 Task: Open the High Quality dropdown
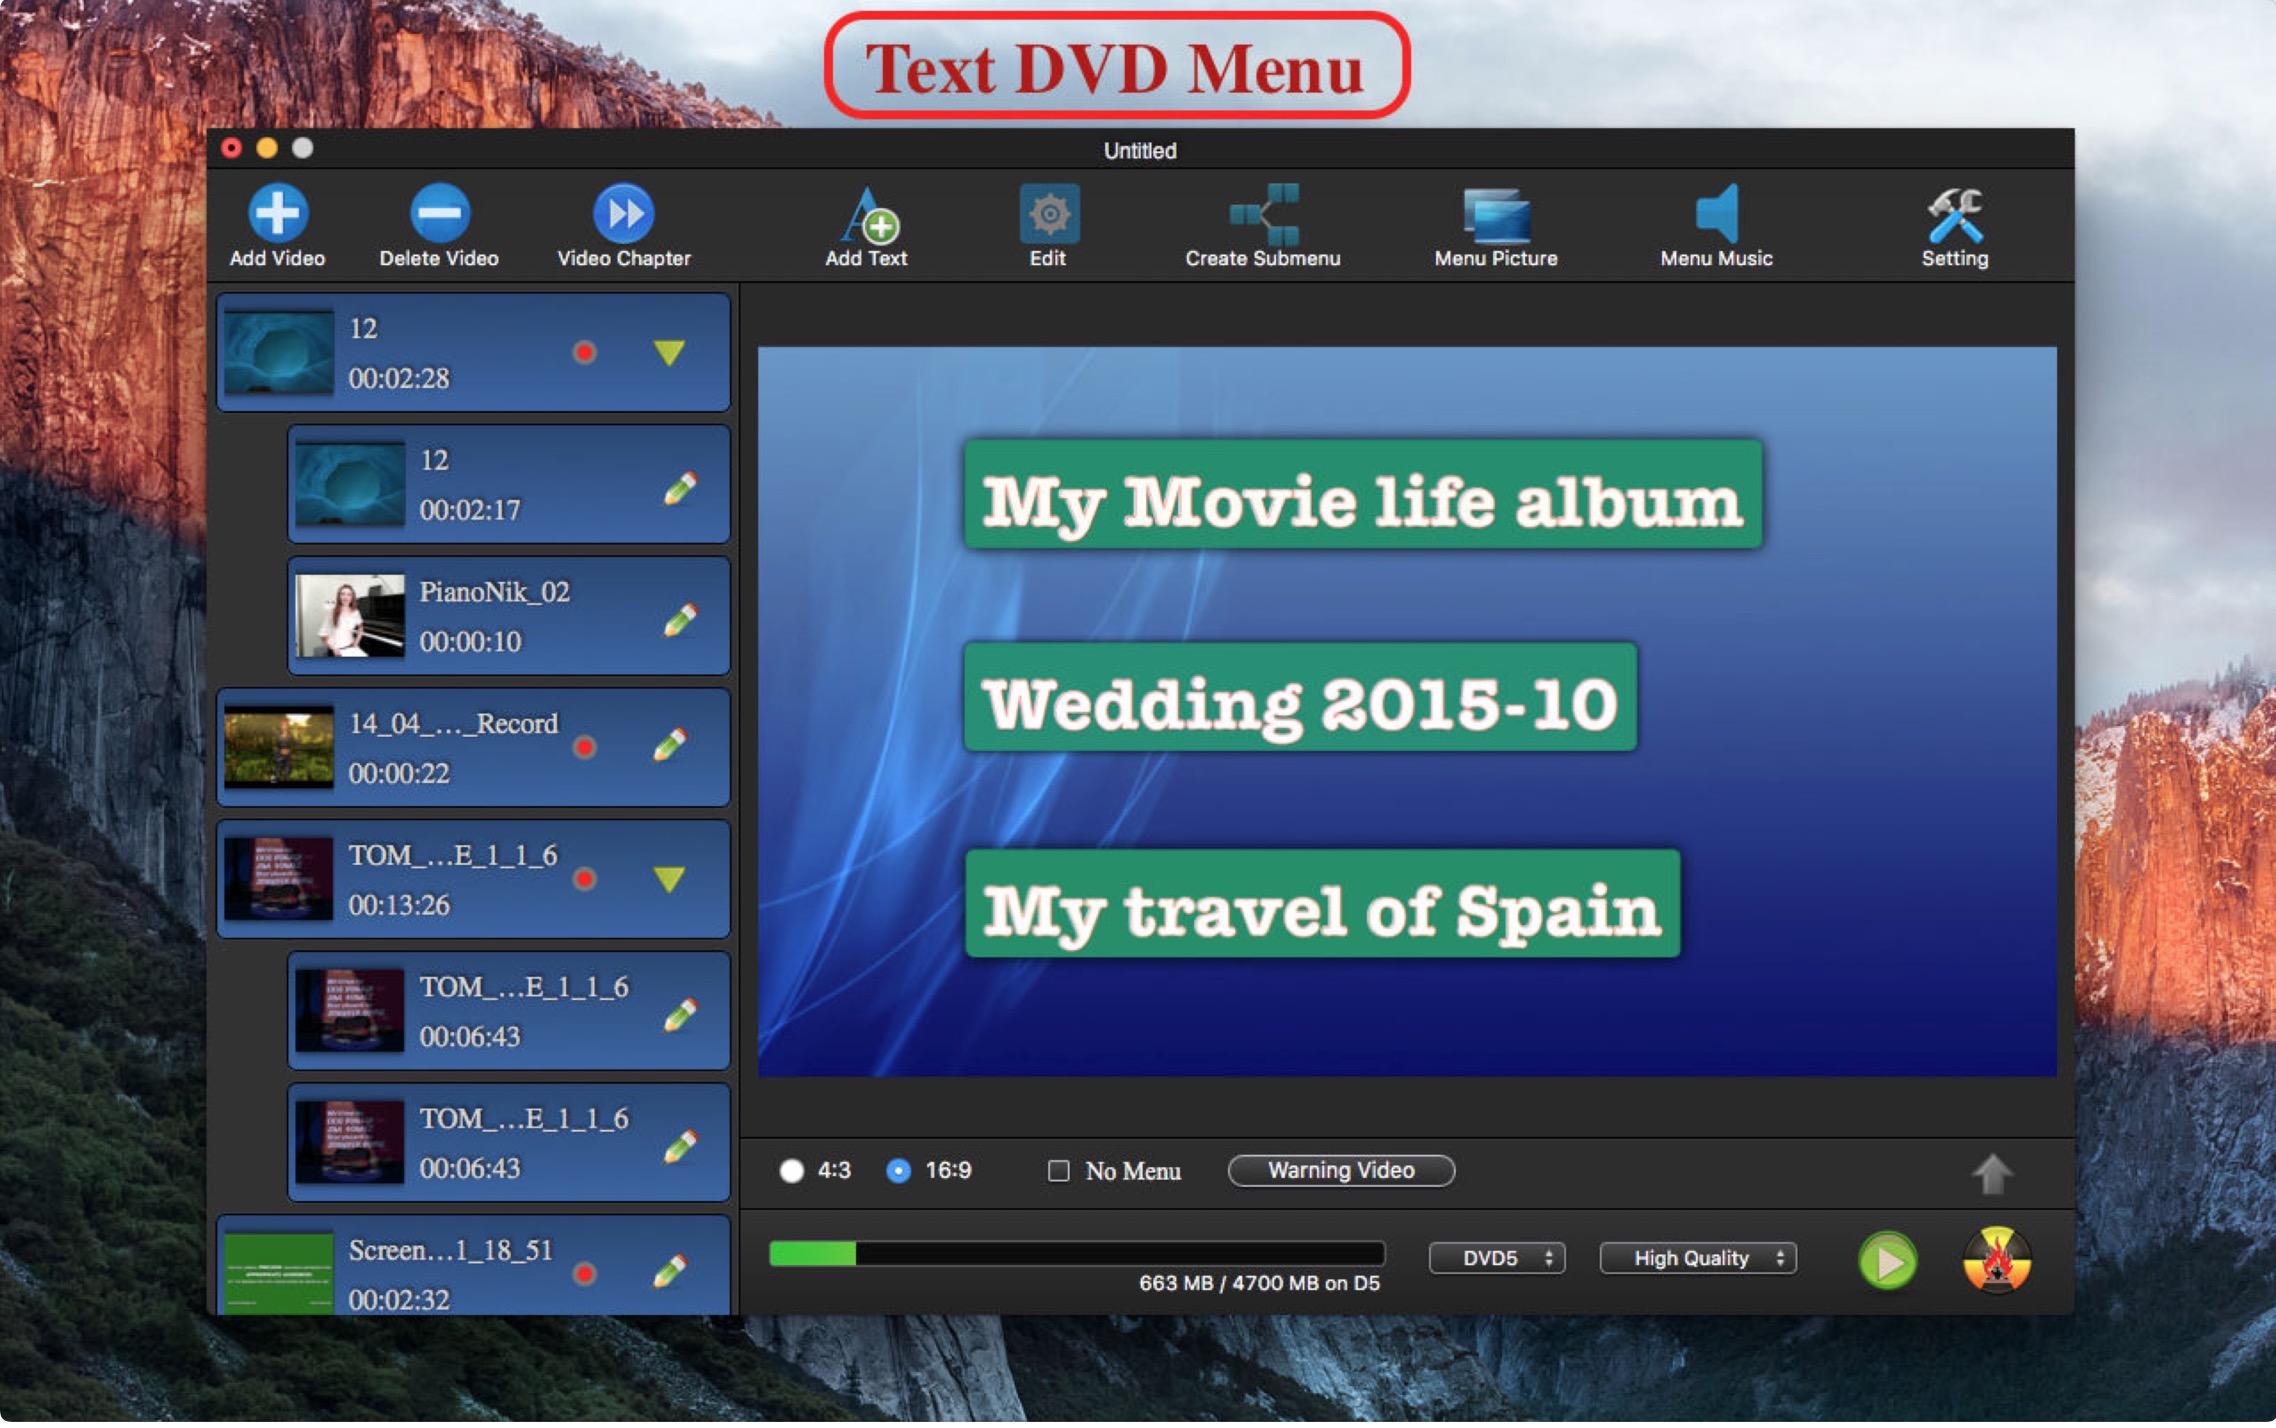[1698, 1258]
